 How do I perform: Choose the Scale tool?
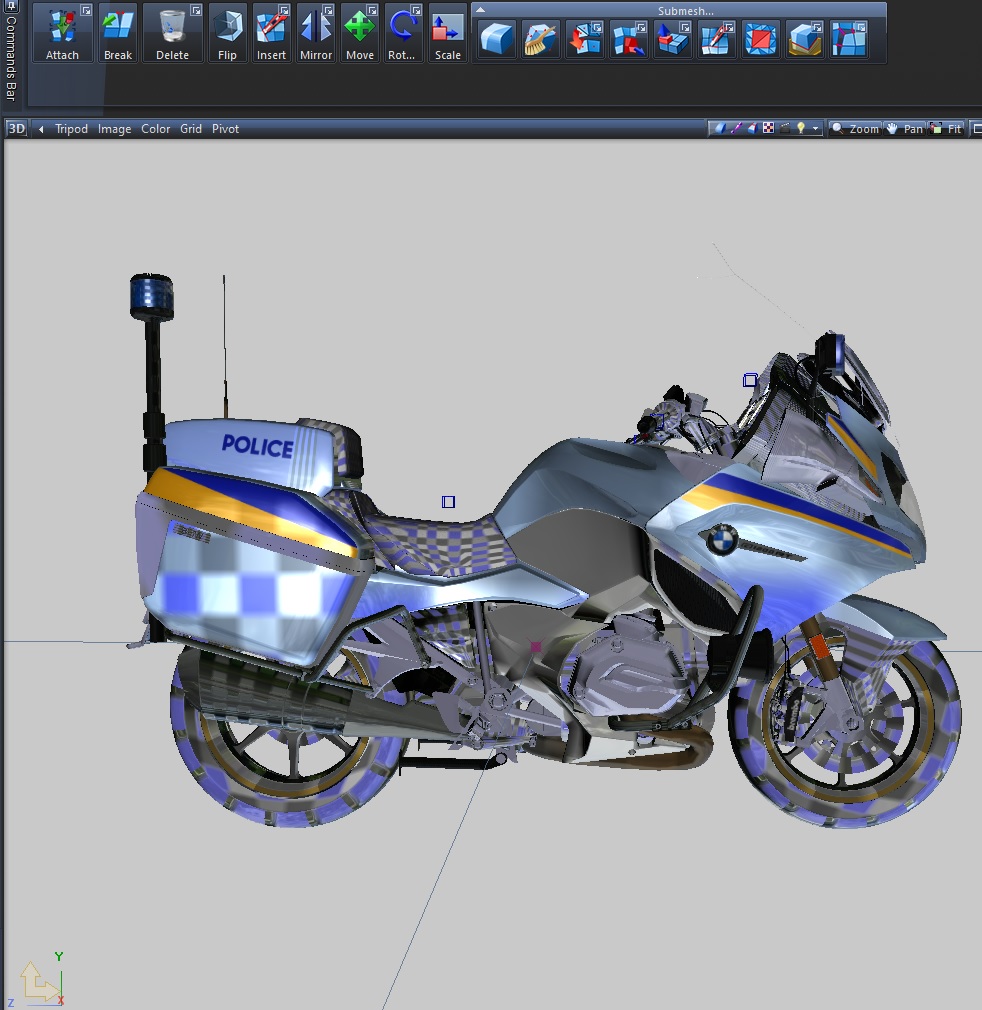point(448,33)
